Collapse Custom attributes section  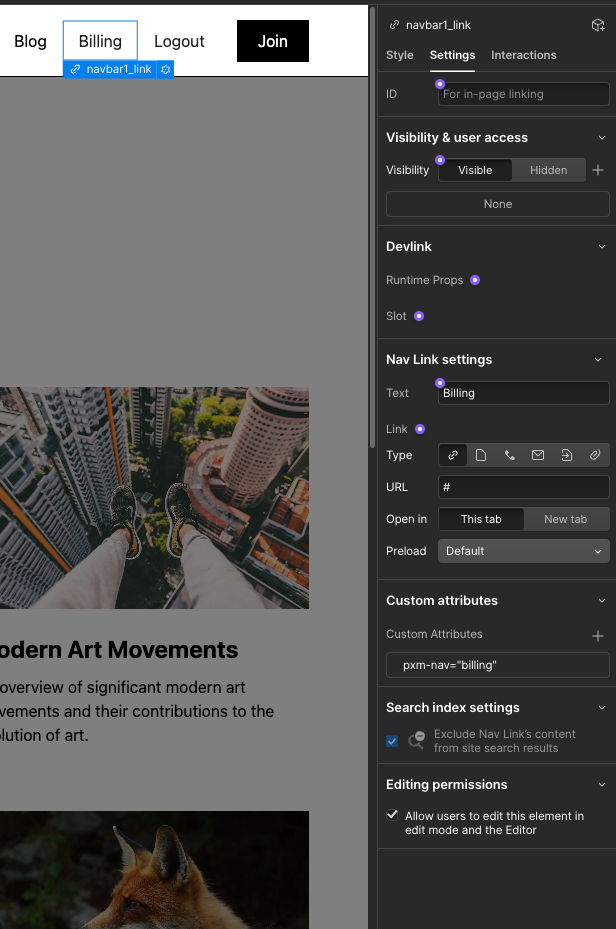[602, 601]
